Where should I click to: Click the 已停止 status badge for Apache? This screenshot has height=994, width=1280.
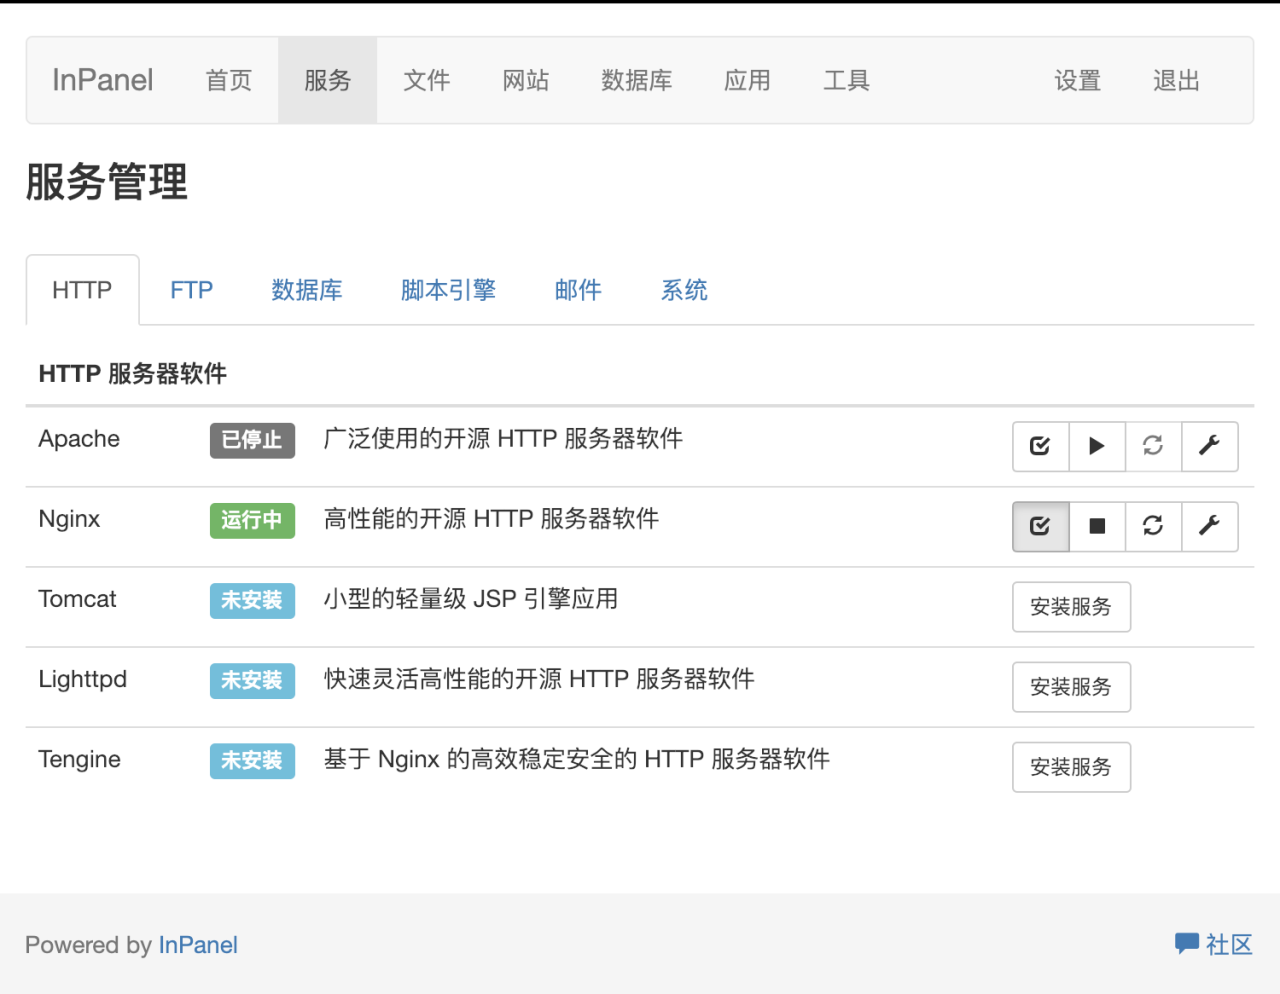tap(252, 440)
